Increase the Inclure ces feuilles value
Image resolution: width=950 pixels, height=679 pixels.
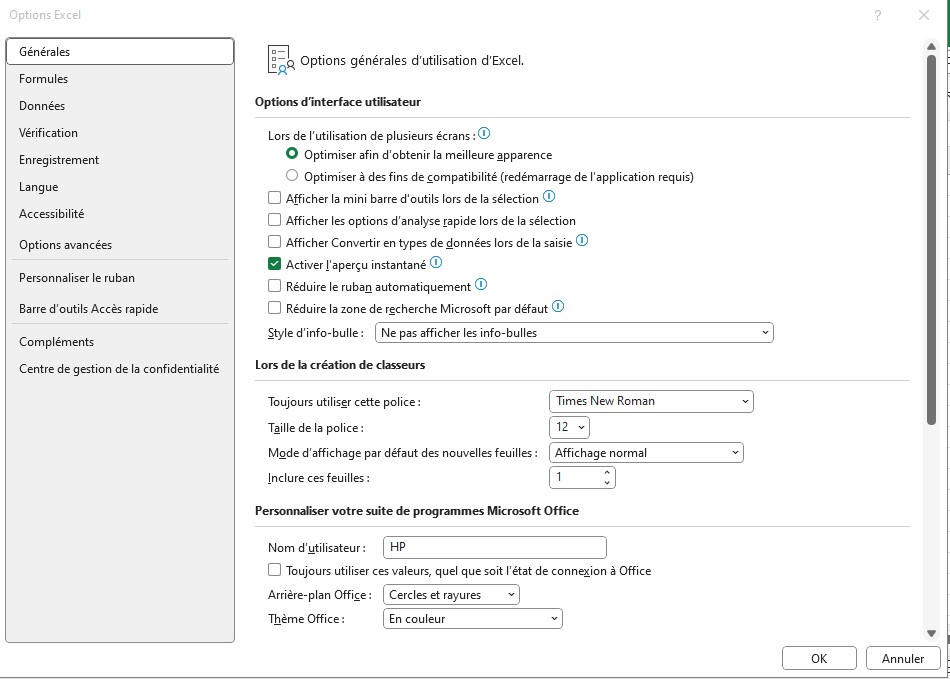point(607,472)
